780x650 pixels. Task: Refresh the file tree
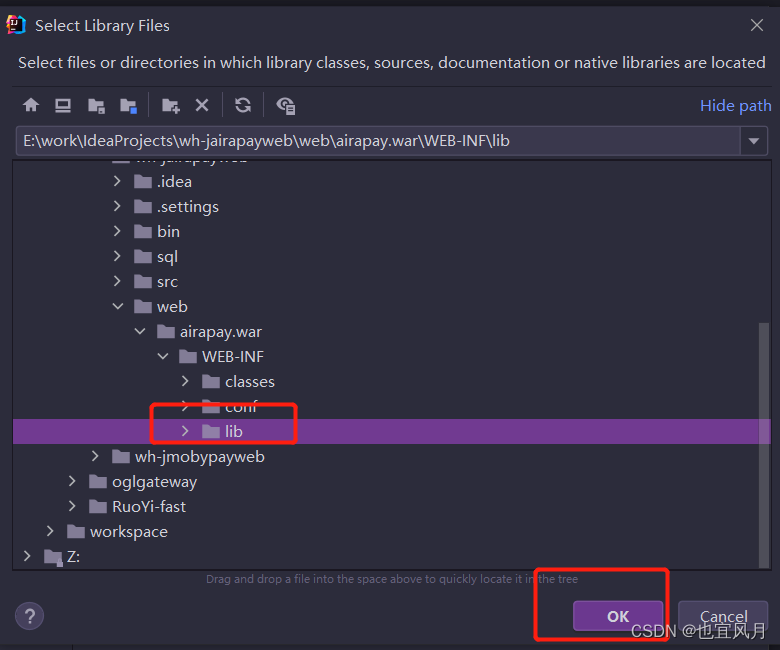tap(243, 105)
